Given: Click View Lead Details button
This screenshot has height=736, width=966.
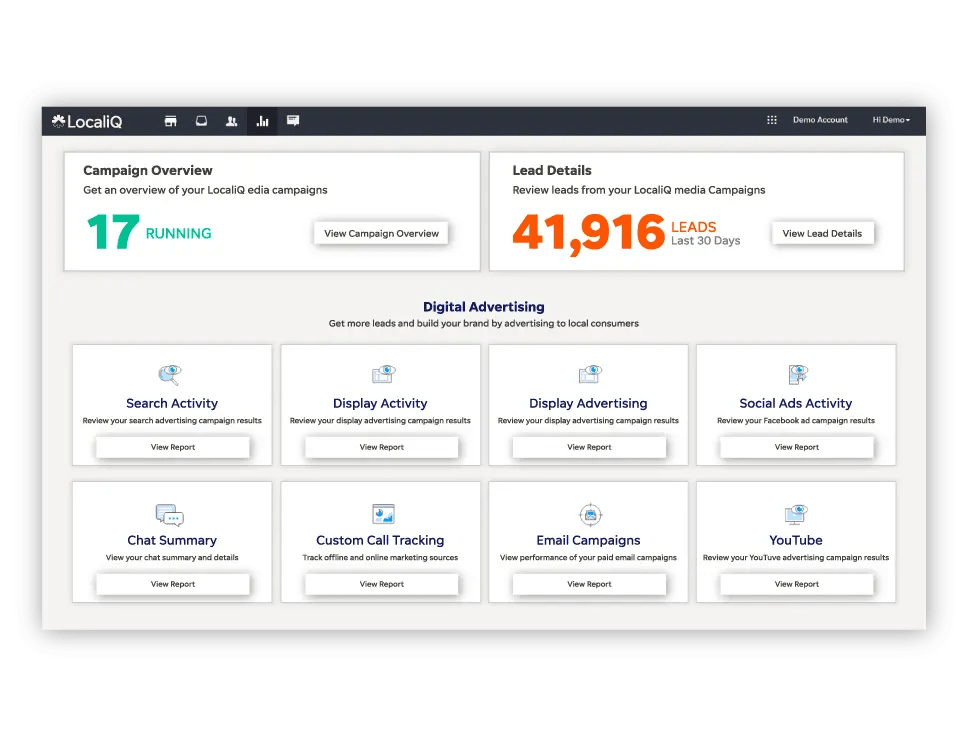Looking at the screenshot, I should pos(822,233).
